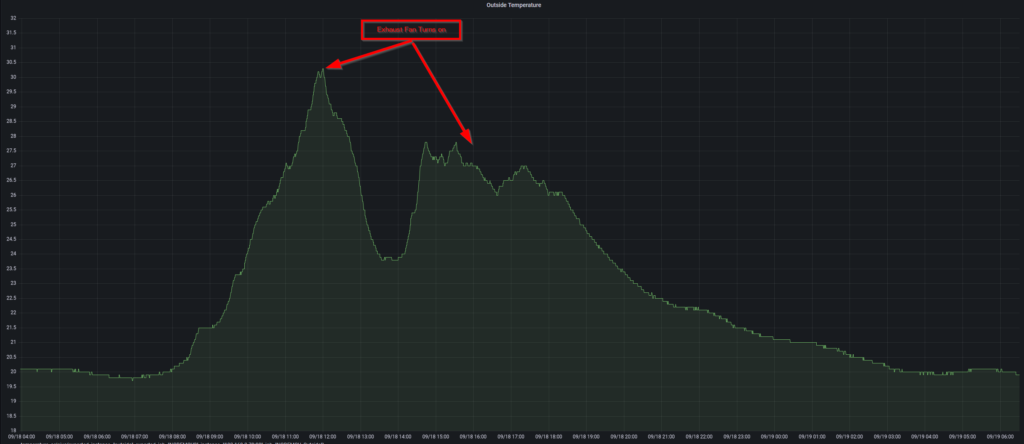Click the 09/18 18:00 x-axis label
The image size is (1024, 444).
coord(548,436)
